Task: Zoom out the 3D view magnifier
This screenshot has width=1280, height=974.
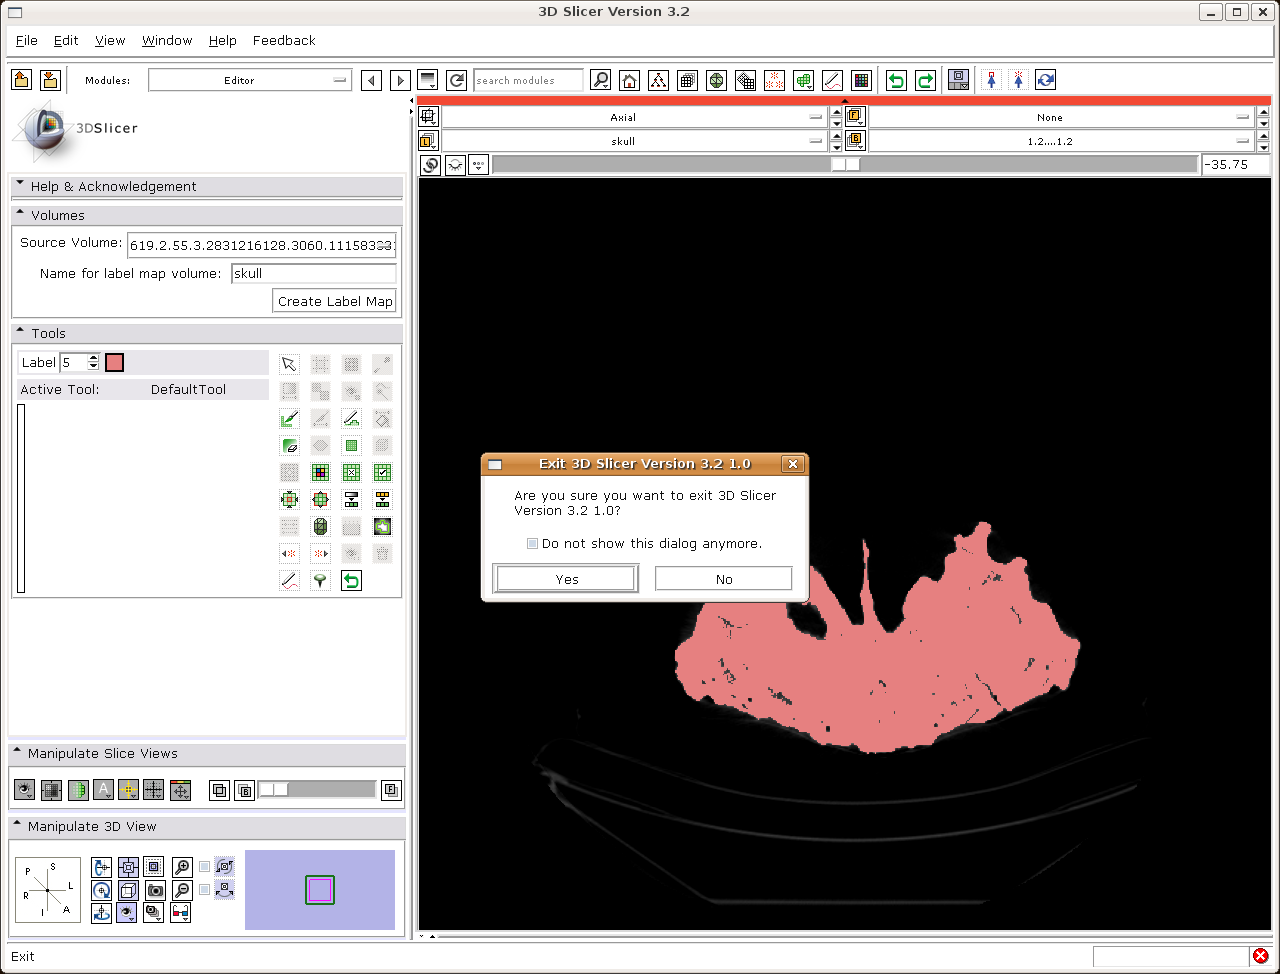Action: [182, 890]
